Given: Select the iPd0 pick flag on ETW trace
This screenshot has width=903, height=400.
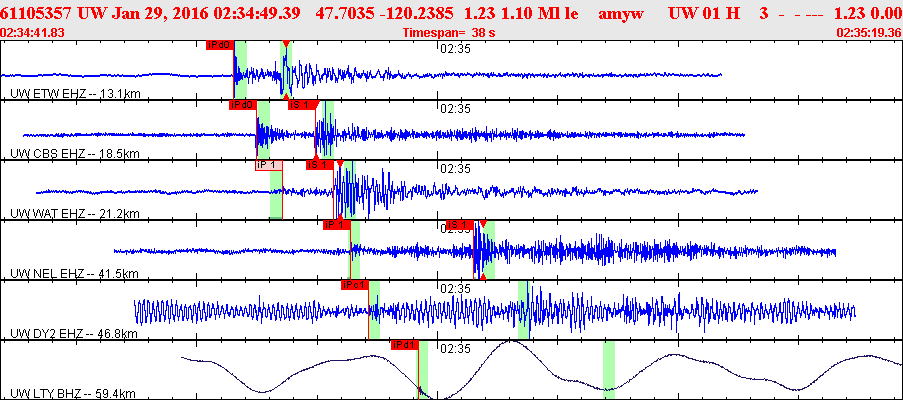Looking at the screenshot, I should tap(220, 45).
